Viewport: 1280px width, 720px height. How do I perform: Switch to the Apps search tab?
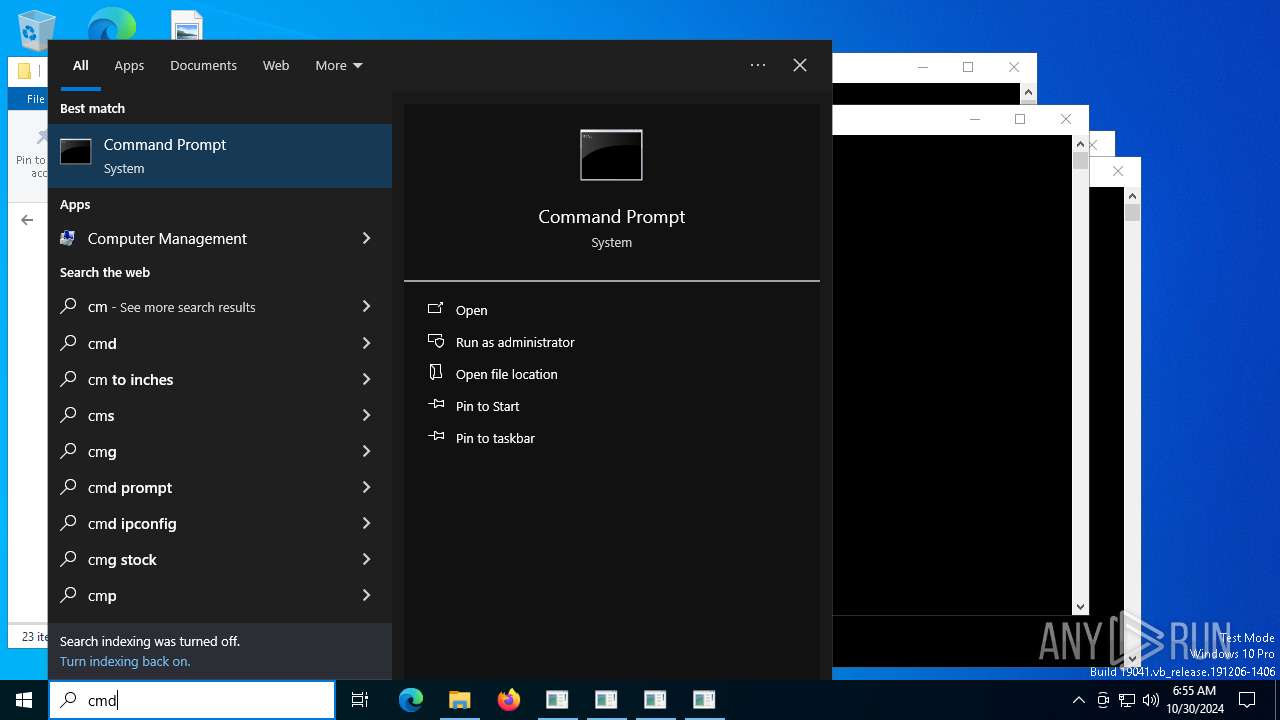click(129, 65)
